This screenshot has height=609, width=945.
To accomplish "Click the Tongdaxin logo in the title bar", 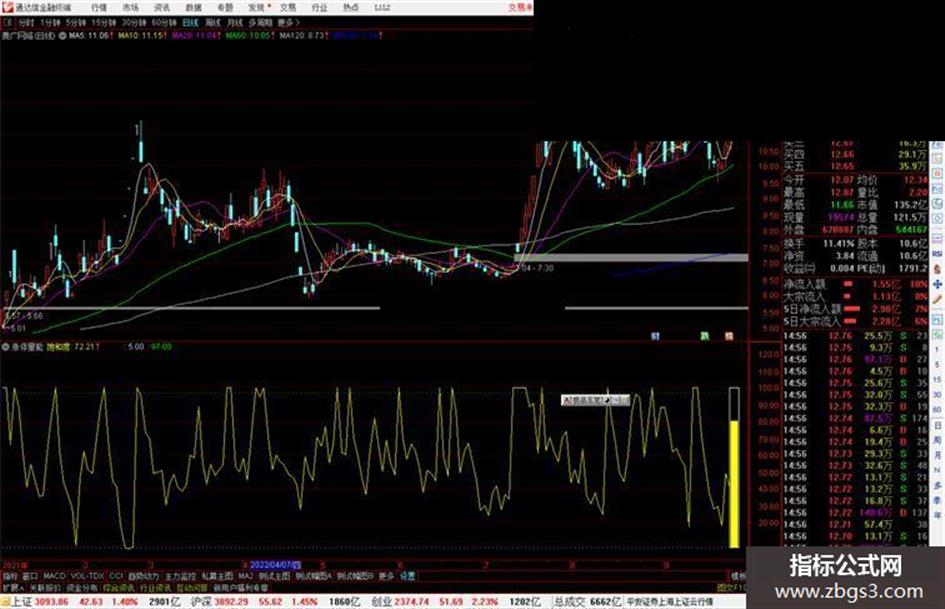I will coord(8,8).
